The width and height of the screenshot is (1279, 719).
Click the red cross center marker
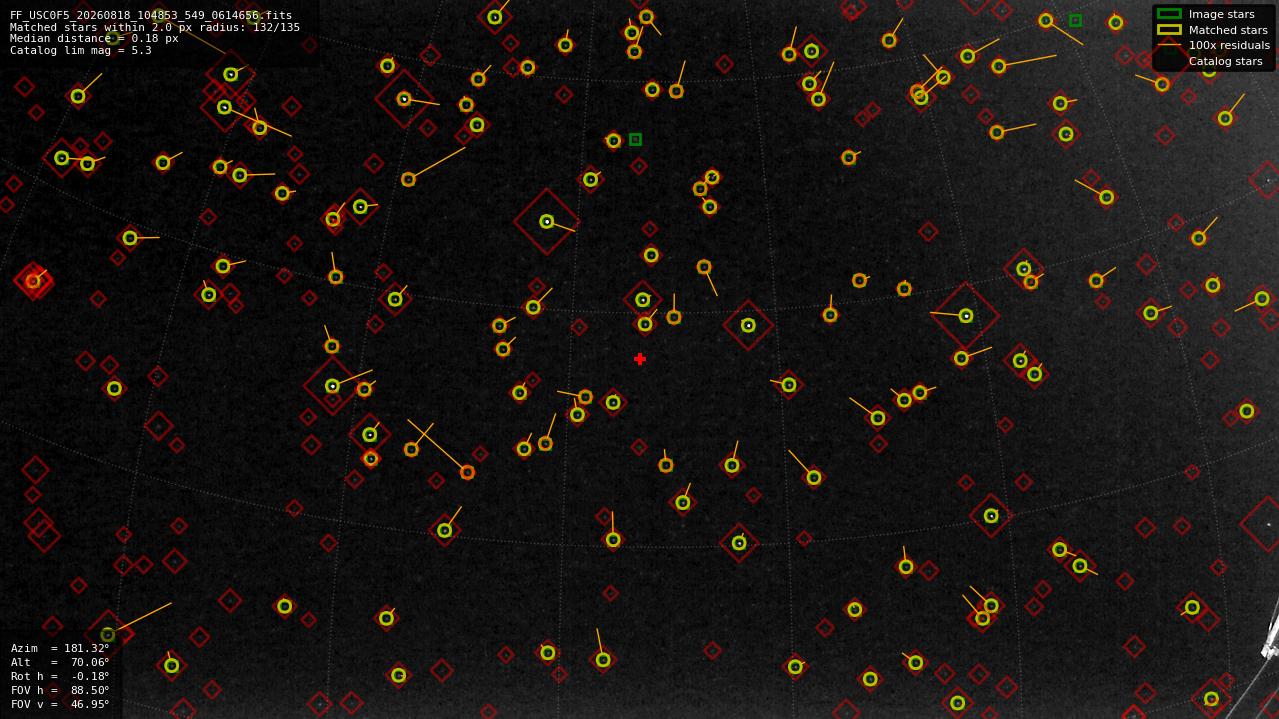640,359
